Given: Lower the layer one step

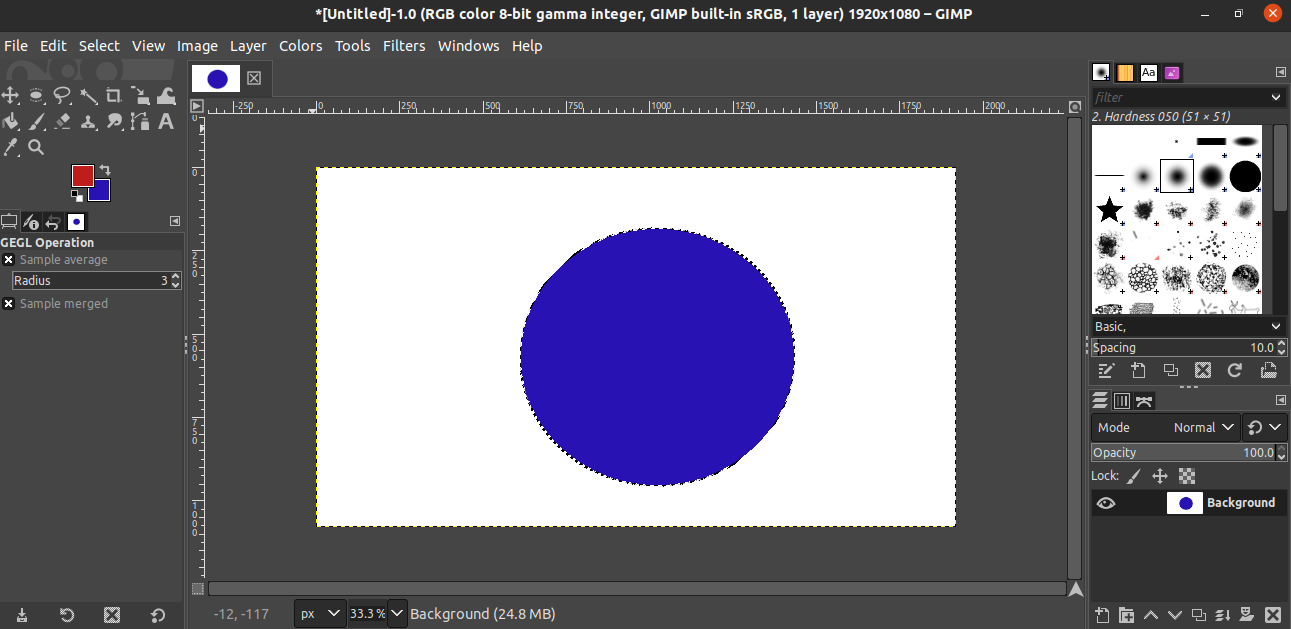Looking at the screenshot, I should coord(1175,614).
